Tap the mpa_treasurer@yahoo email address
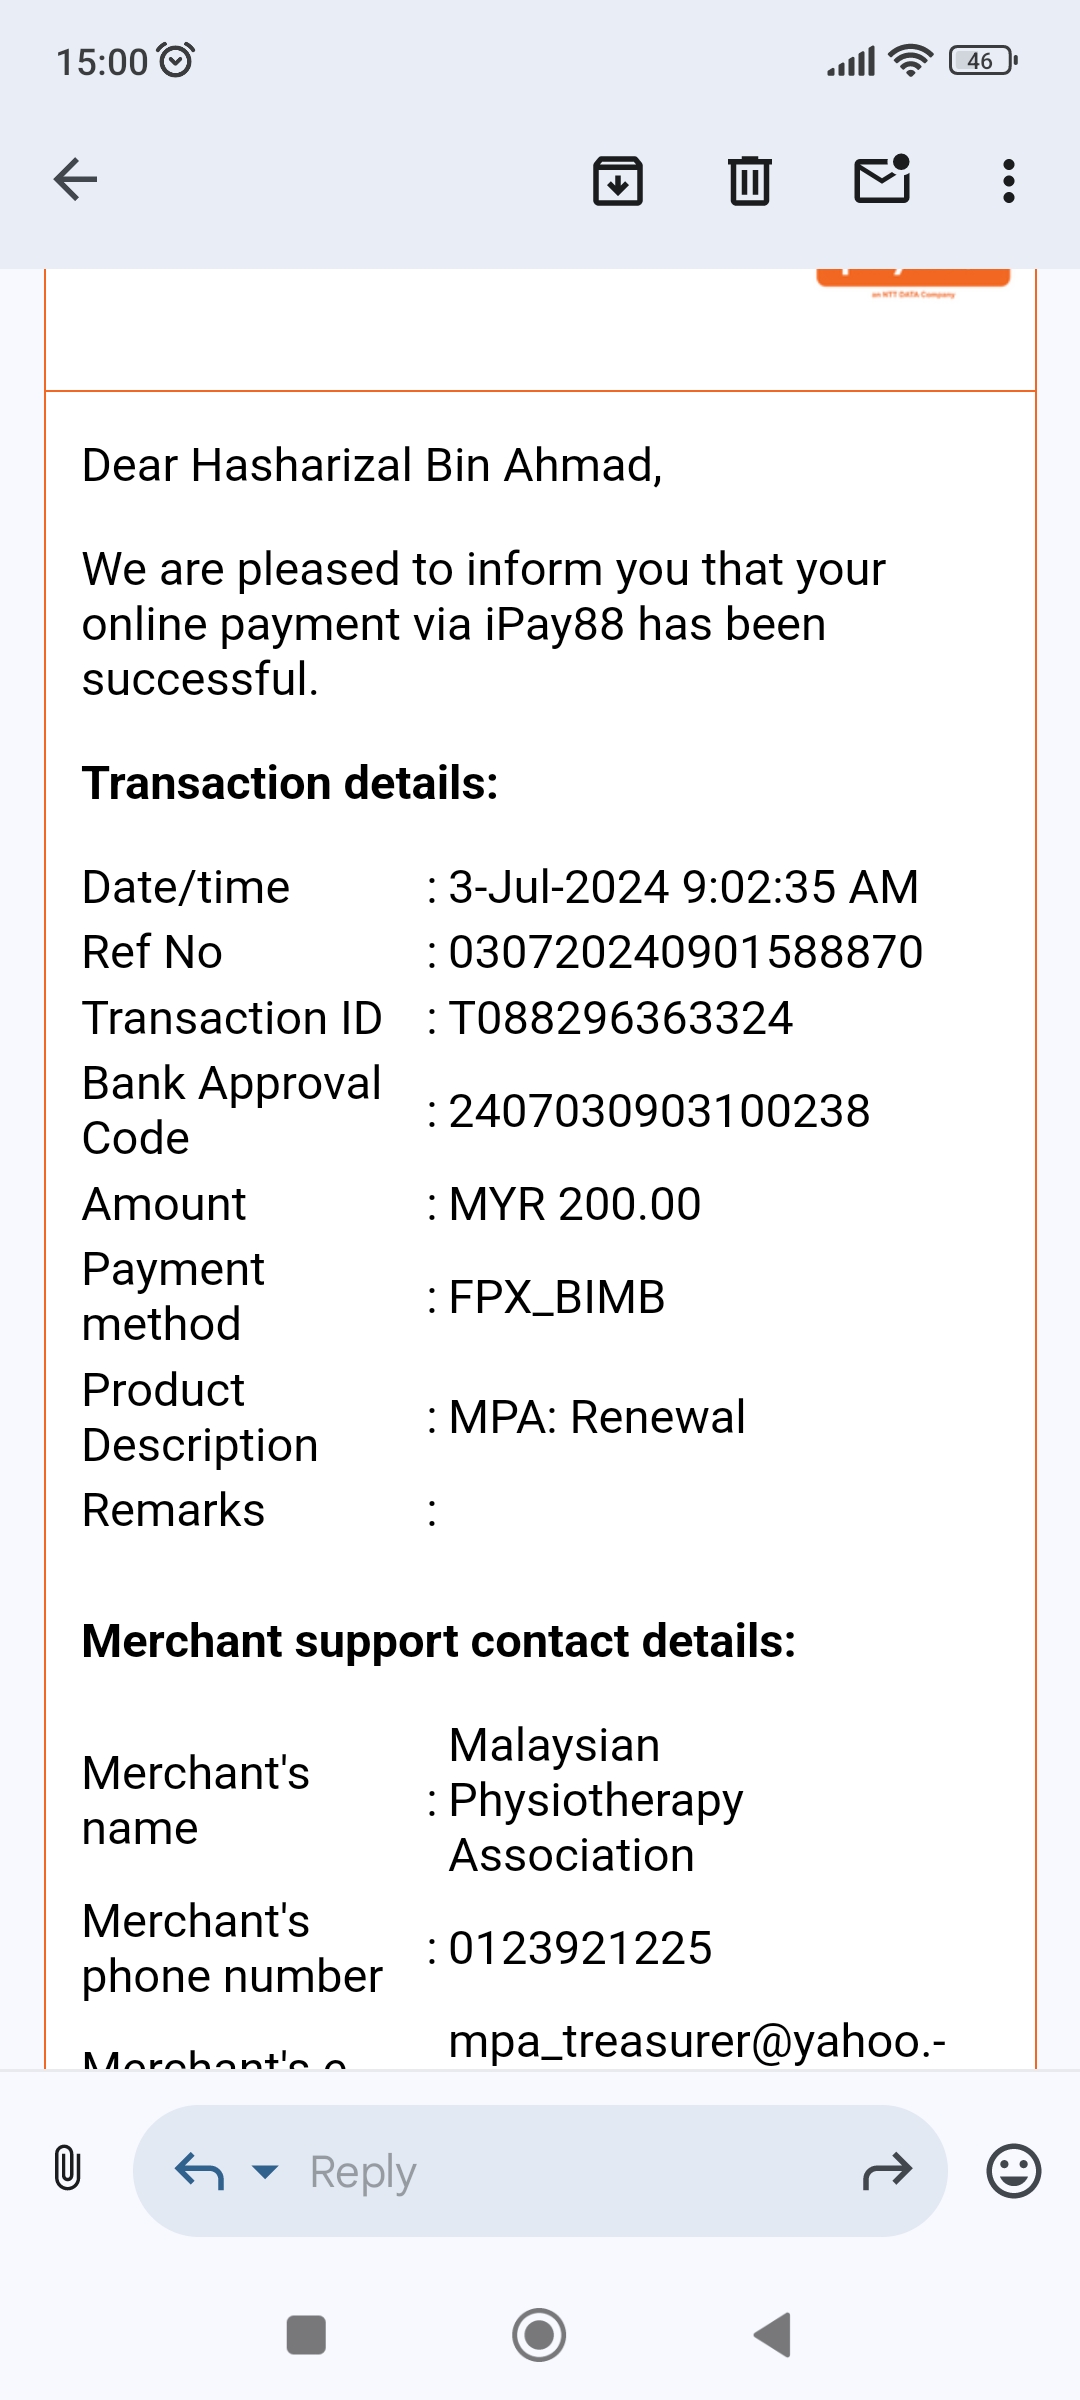 click(696, 2040)
